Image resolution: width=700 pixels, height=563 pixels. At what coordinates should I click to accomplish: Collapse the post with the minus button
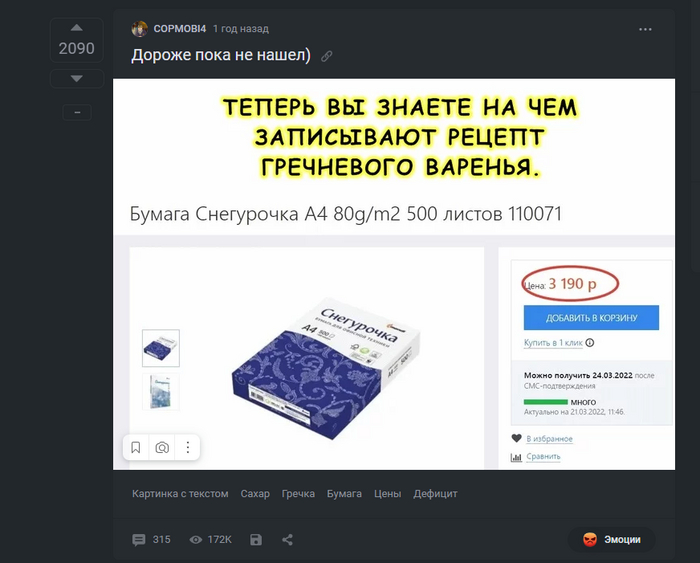tap(77, 113)
